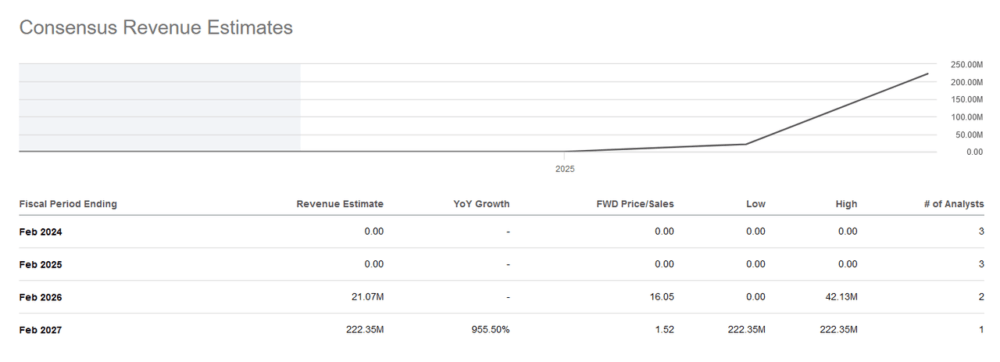The height and width of the screenshot is (362, 1000).
Task: Select the Fiscal Period Ending column header
Action: [68, 204]
